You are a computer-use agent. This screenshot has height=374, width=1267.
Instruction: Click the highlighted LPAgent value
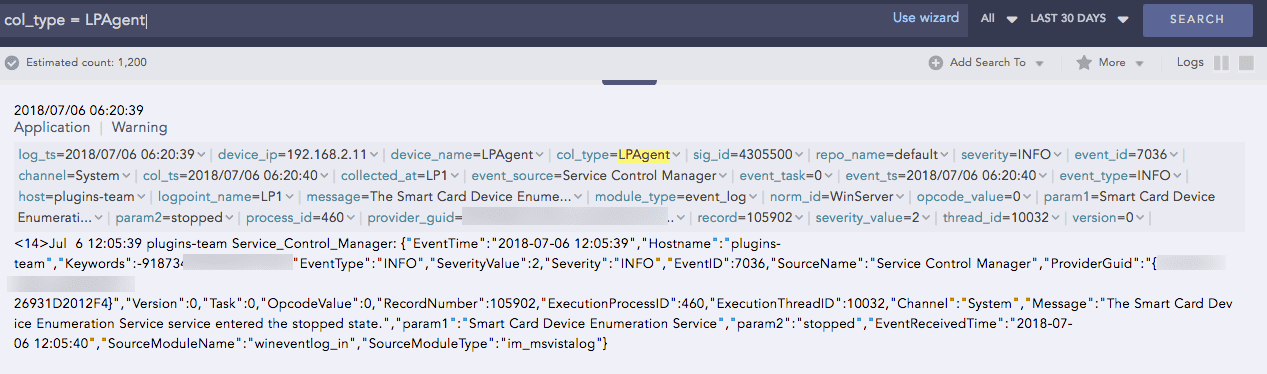pos(643,155)
